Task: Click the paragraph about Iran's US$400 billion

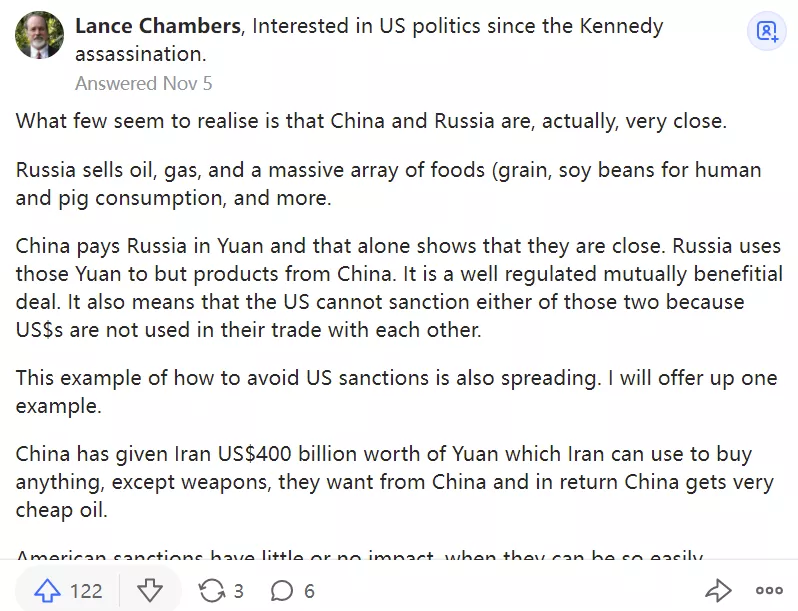Action: click(x=394, y=482)
